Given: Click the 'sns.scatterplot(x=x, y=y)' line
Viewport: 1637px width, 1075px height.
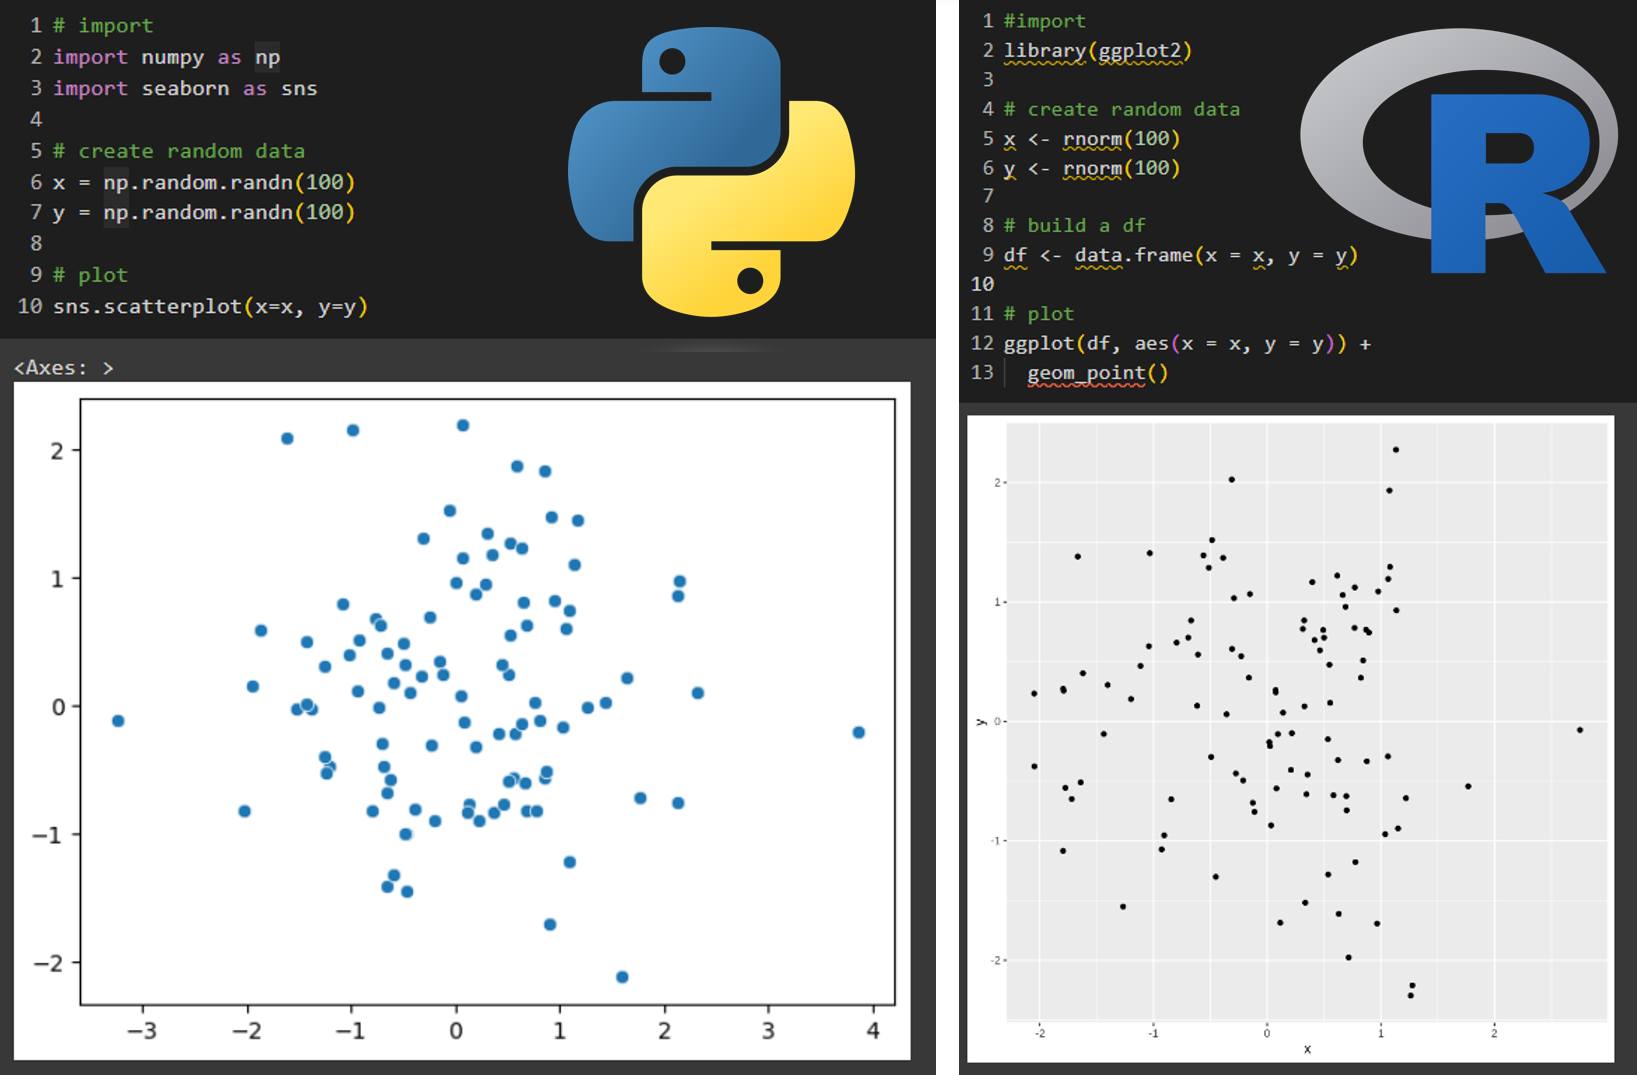Looking at the screenshot, I should click(210, 306).
